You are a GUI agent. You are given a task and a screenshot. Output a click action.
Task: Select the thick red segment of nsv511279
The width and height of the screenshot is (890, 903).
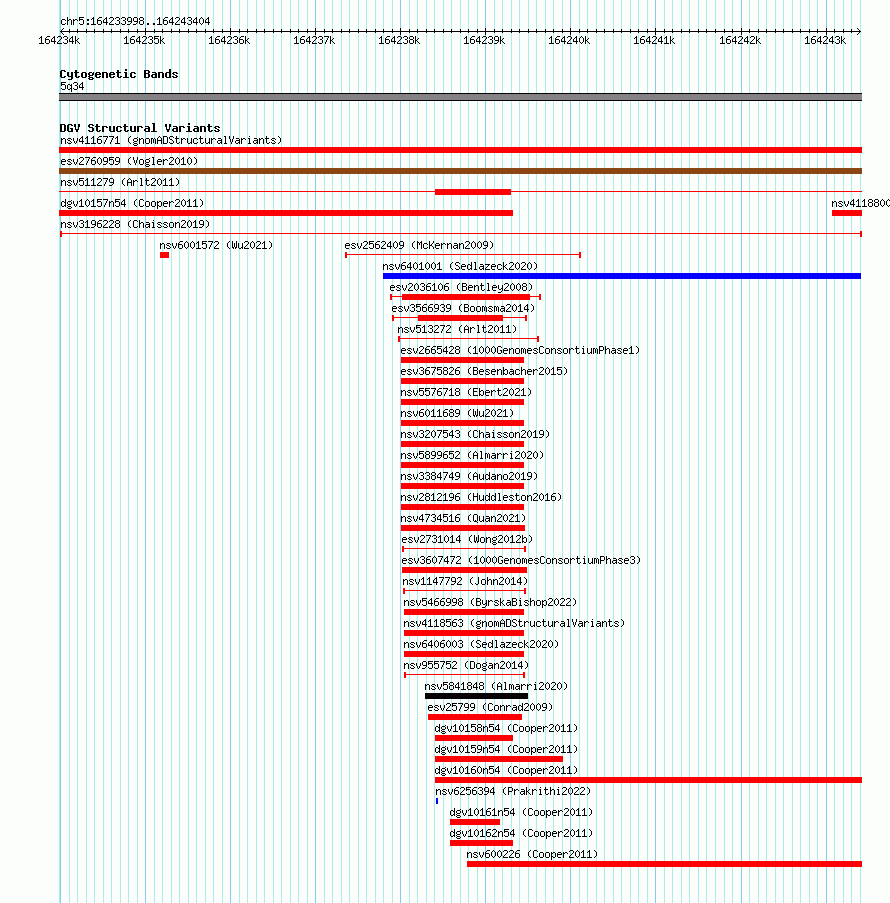click(x=473, y=192)
